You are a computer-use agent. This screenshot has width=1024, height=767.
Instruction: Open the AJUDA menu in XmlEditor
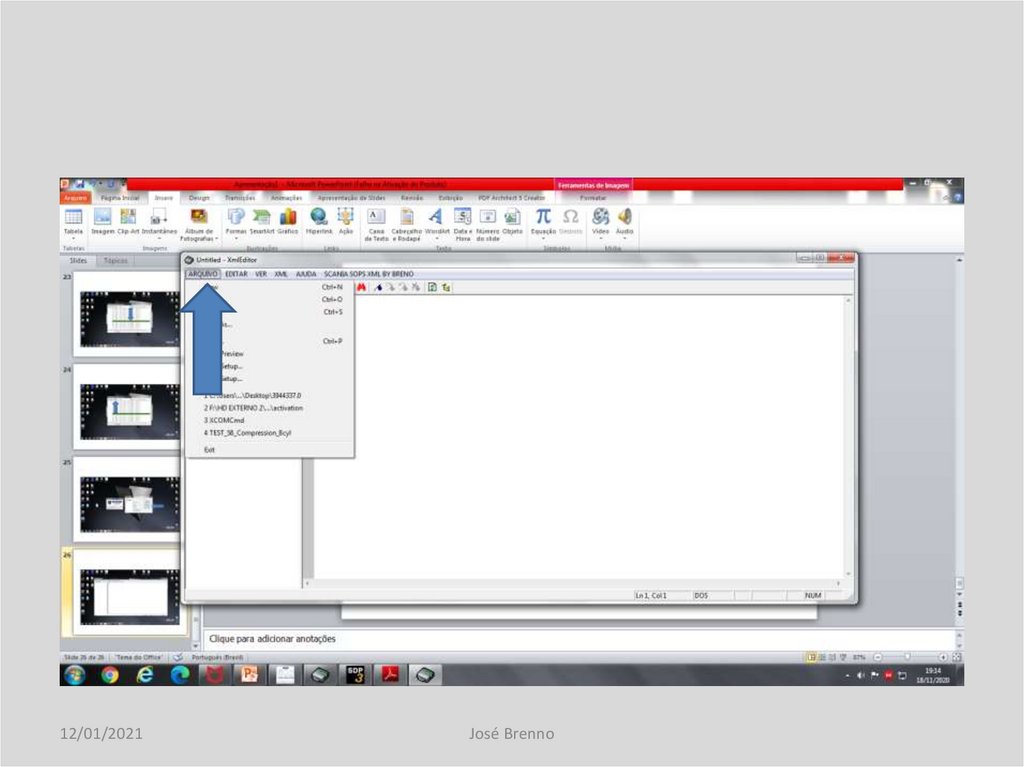306,274
